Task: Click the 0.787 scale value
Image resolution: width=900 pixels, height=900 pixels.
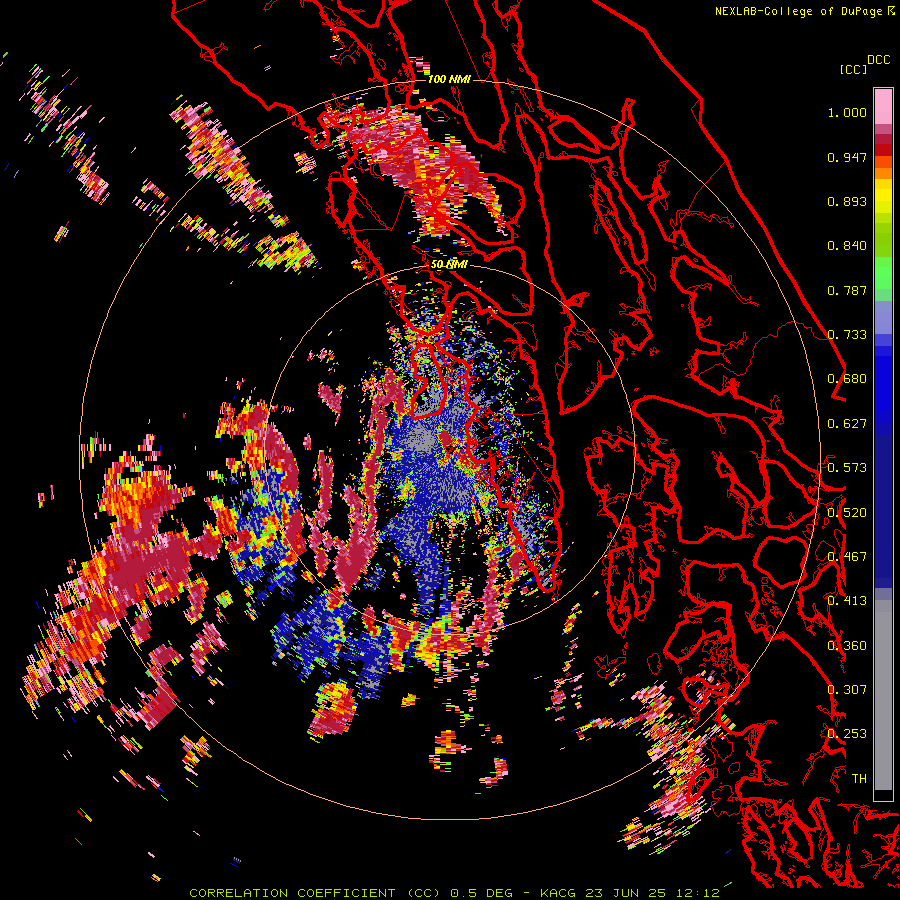Action: click(847, 290)
